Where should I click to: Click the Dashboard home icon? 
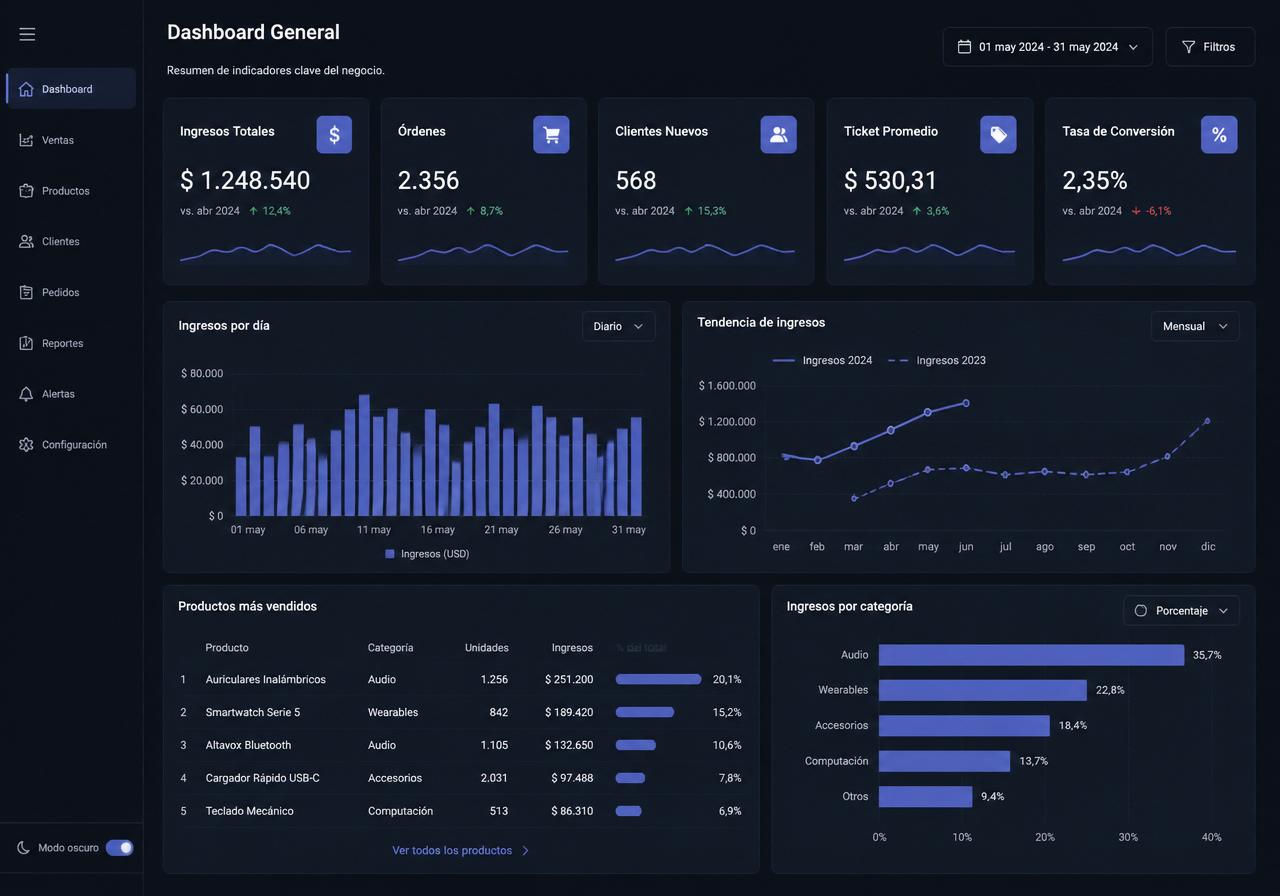point(26,89)
